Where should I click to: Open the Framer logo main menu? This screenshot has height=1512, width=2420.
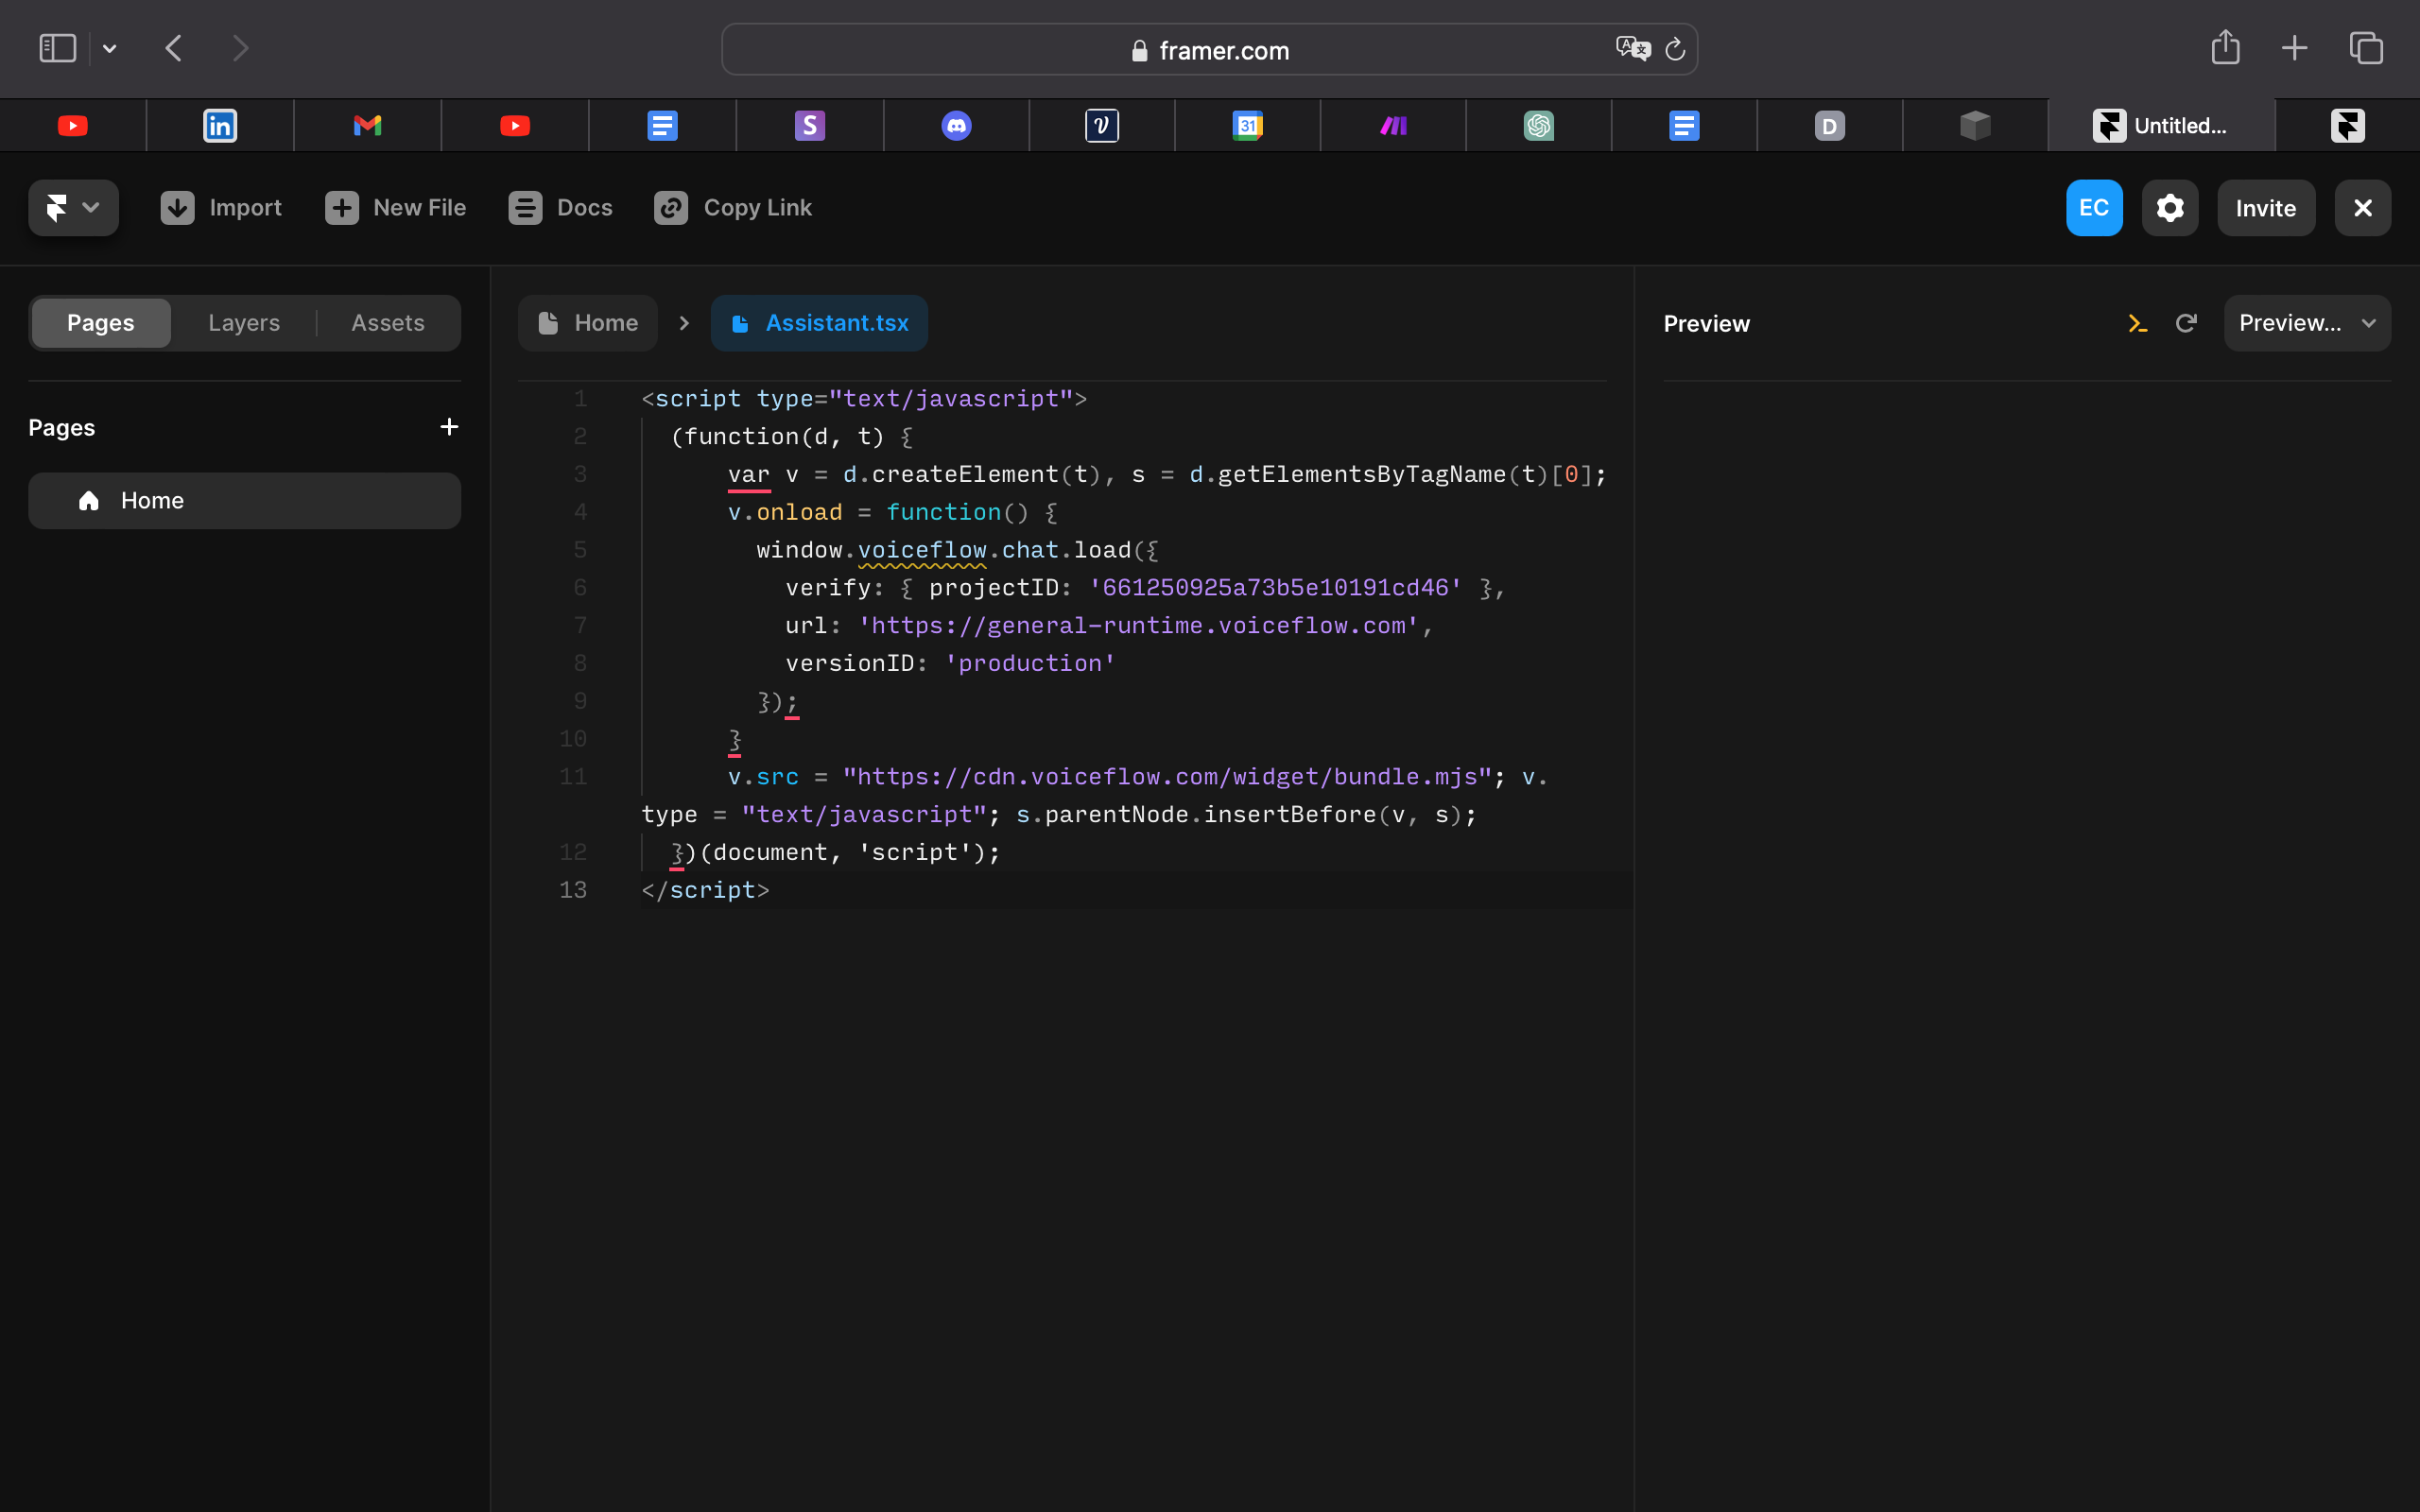coord(73,208)
